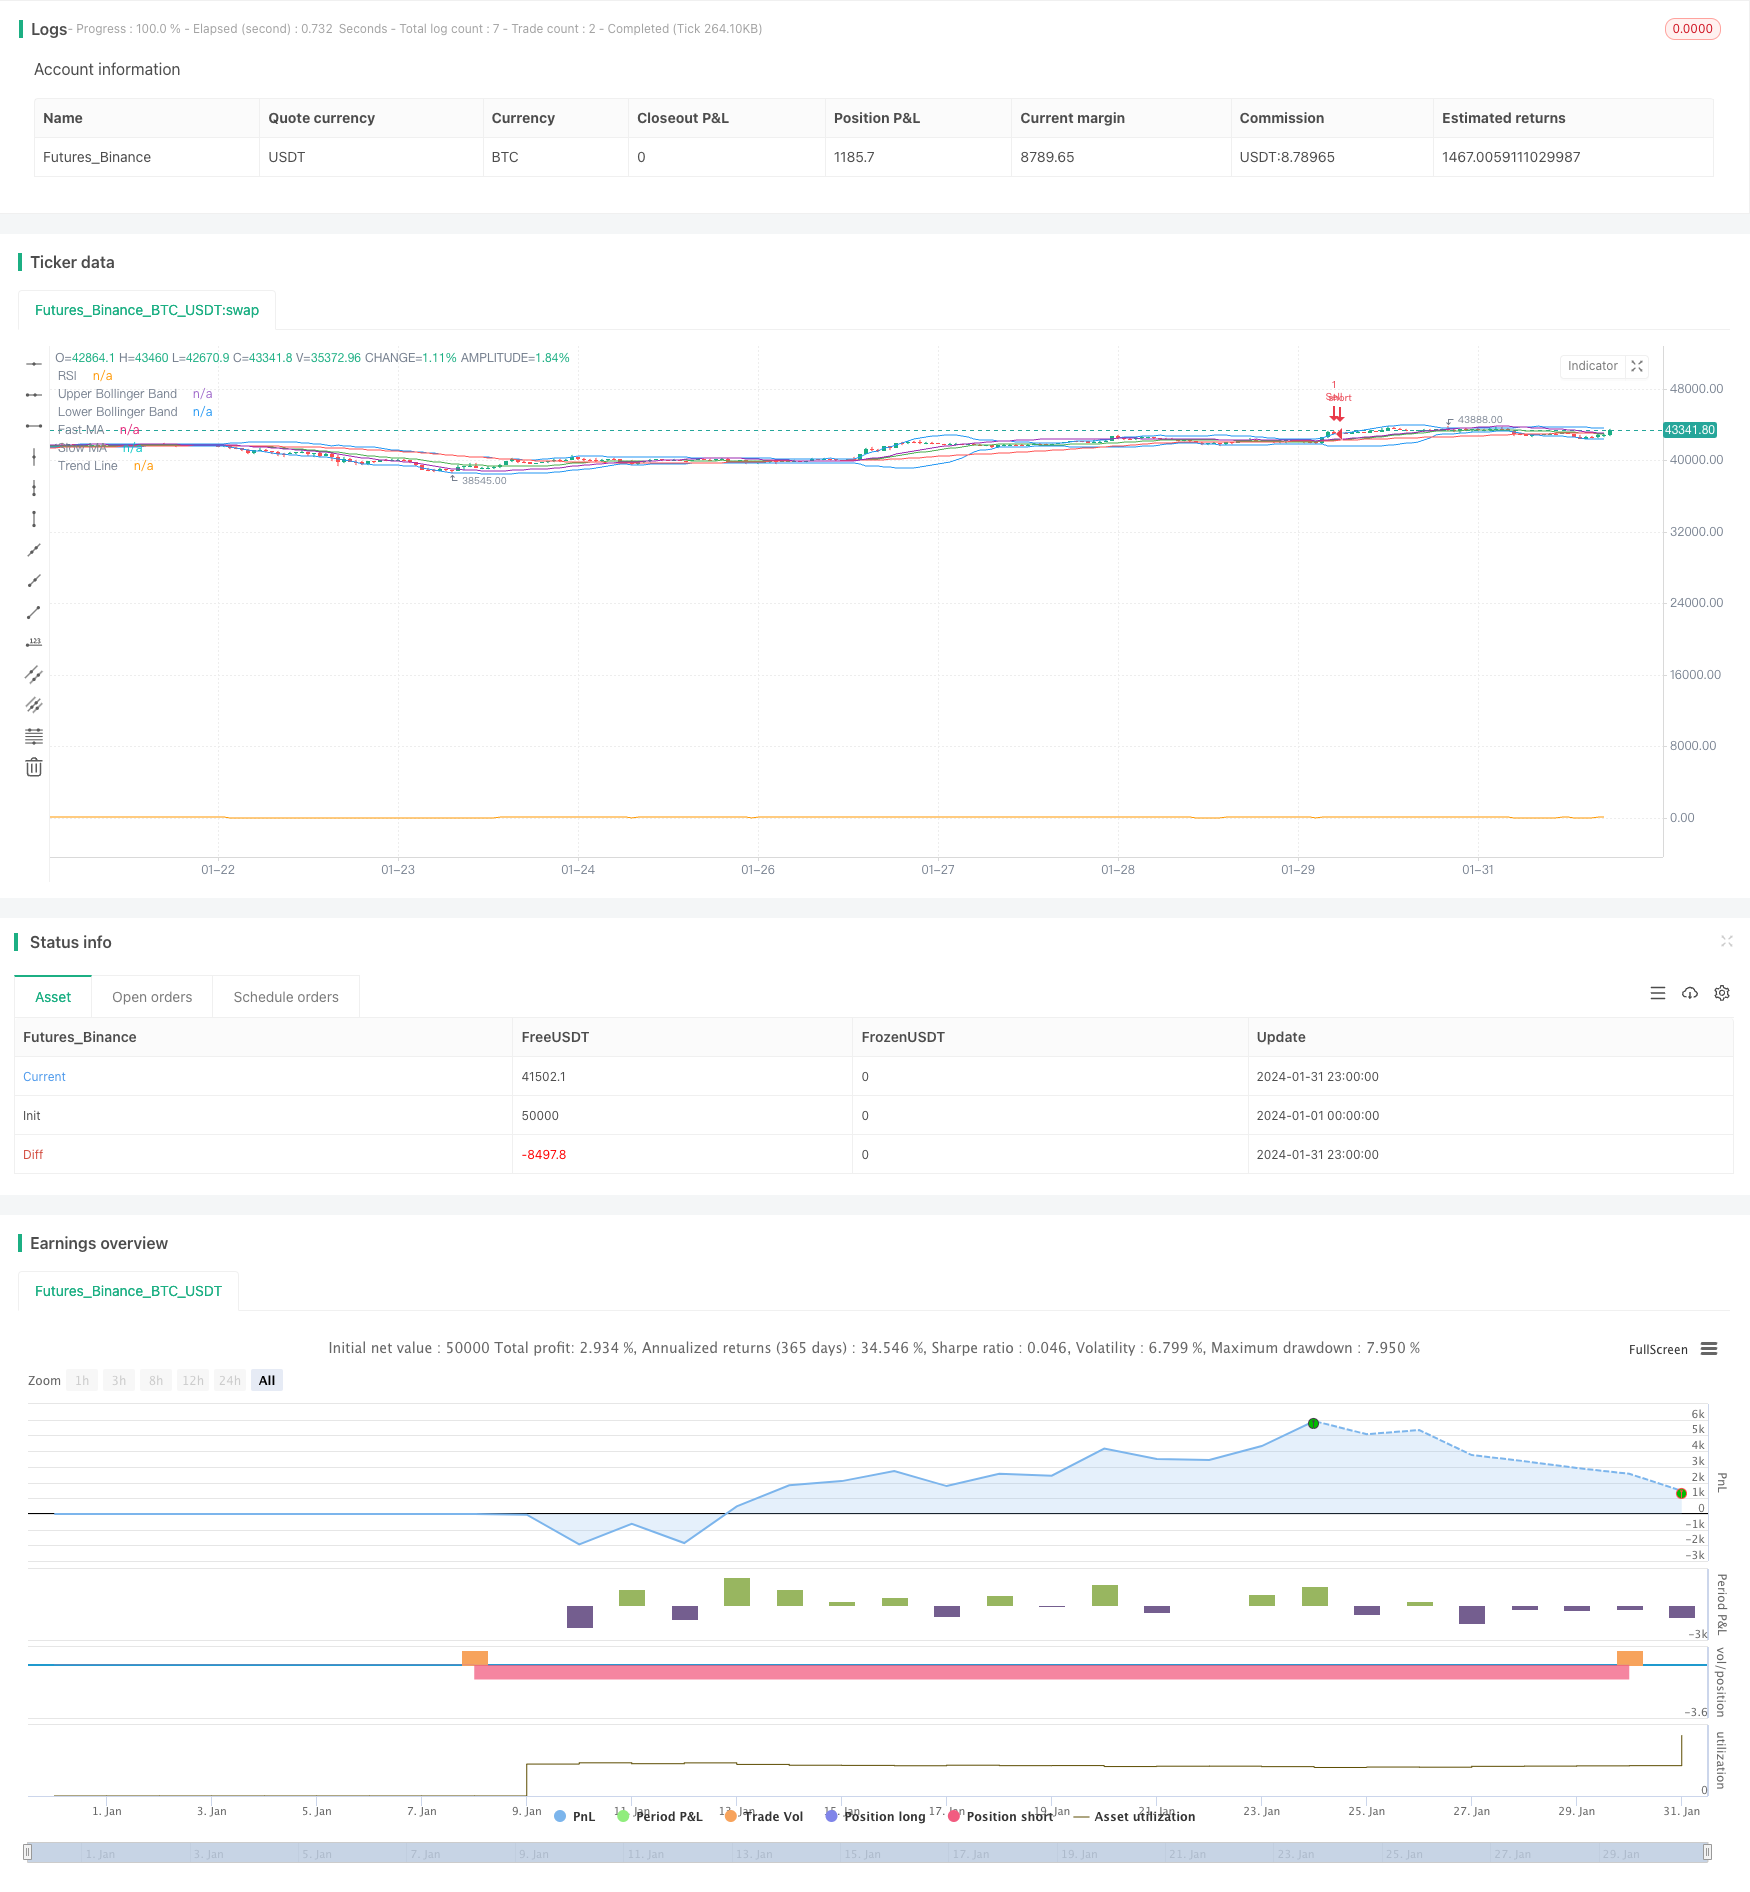Set zoom range to 3h
1750x1892 pixels.
119,1381
